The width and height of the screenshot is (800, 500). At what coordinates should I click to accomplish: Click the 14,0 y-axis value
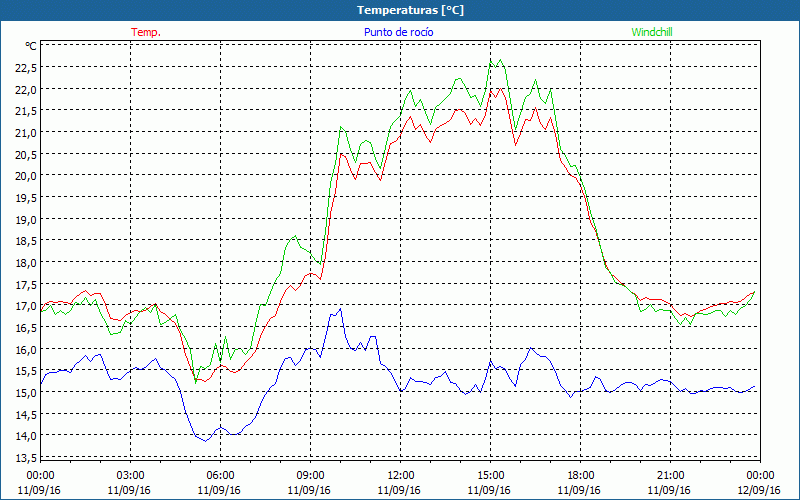(26, 435)
